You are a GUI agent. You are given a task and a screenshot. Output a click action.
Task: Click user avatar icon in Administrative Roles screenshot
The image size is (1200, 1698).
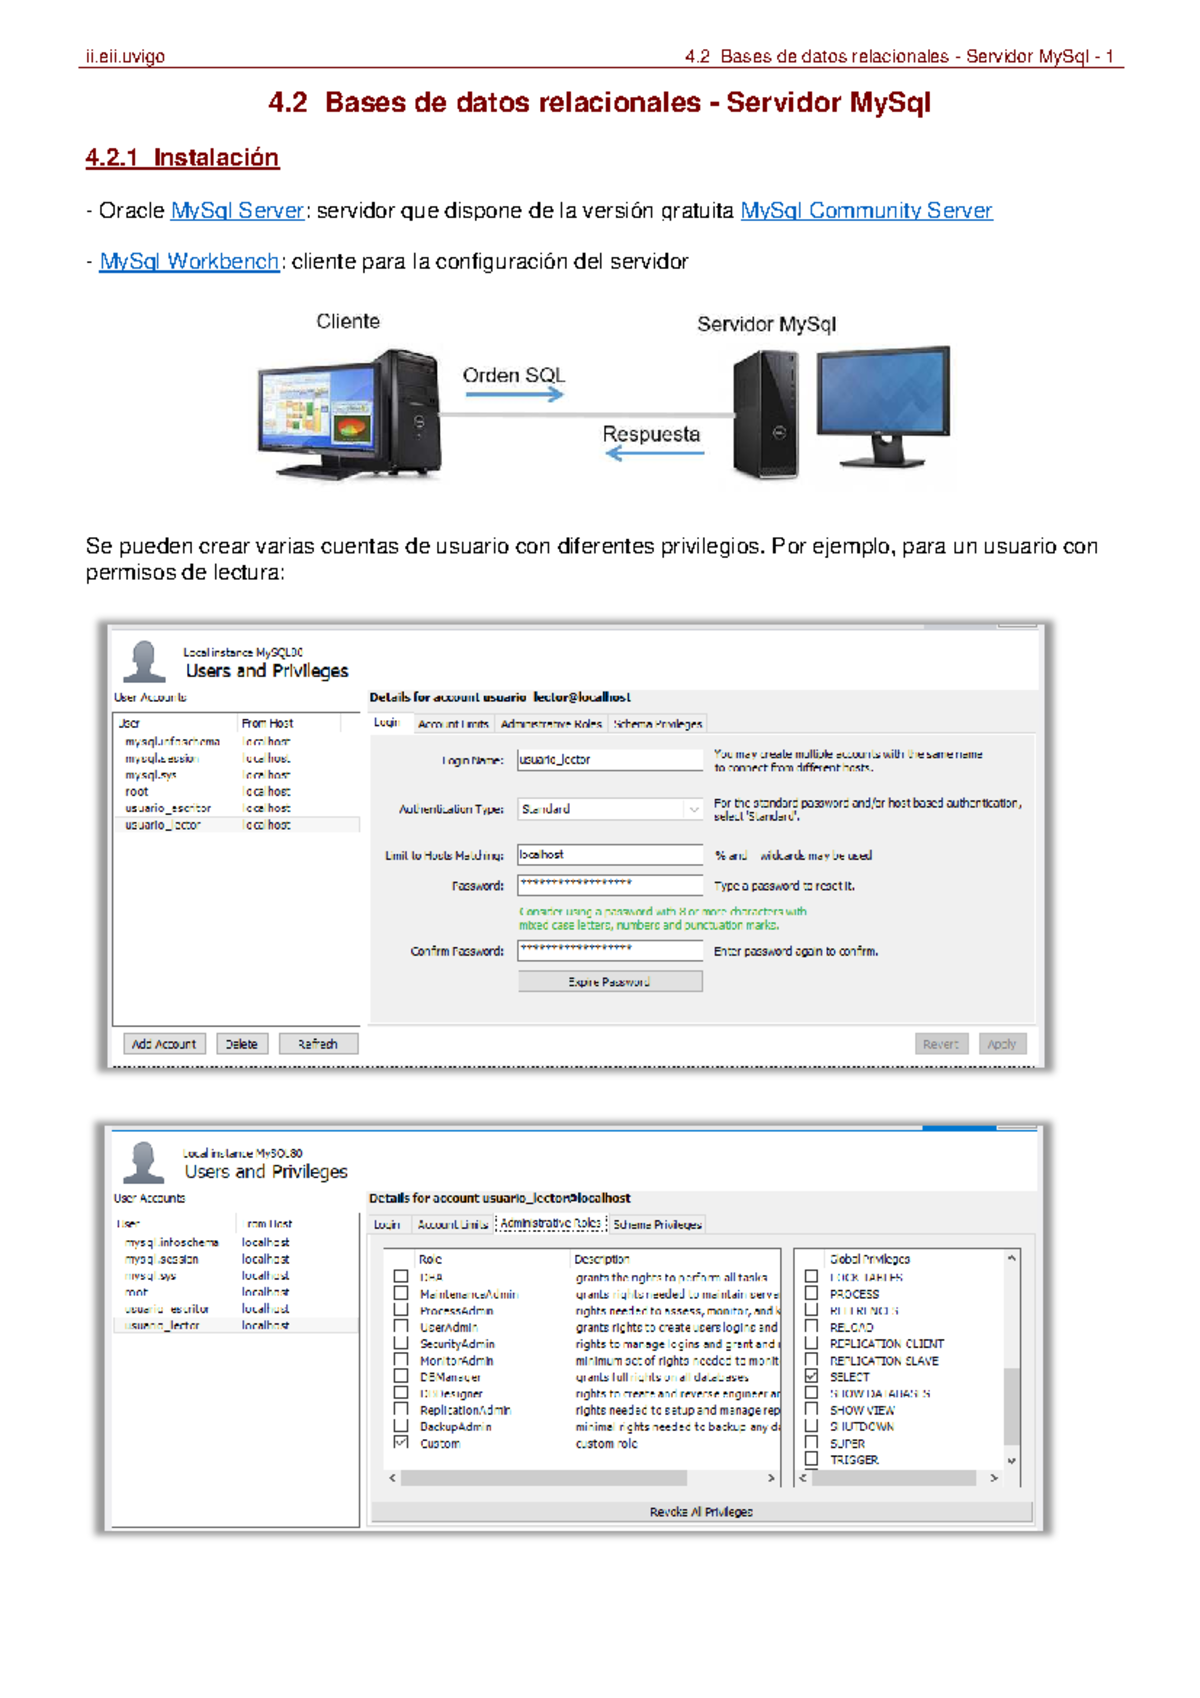coord(143,1162)
